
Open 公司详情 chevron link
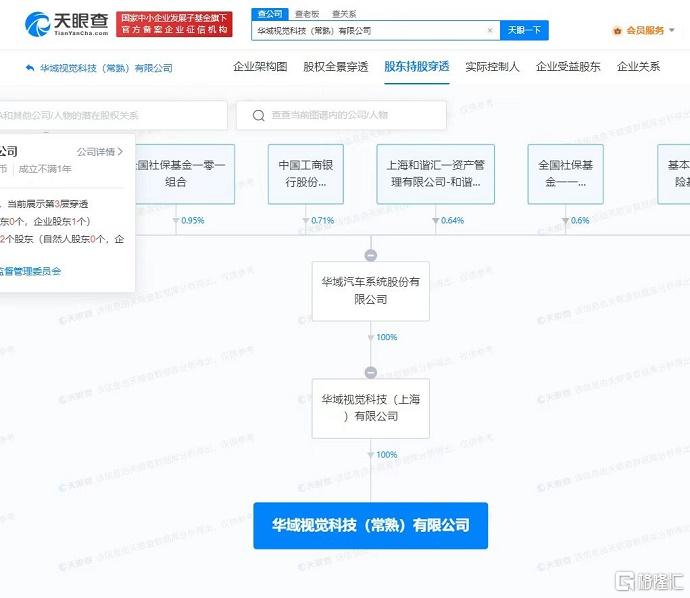[x=100, y=152]
